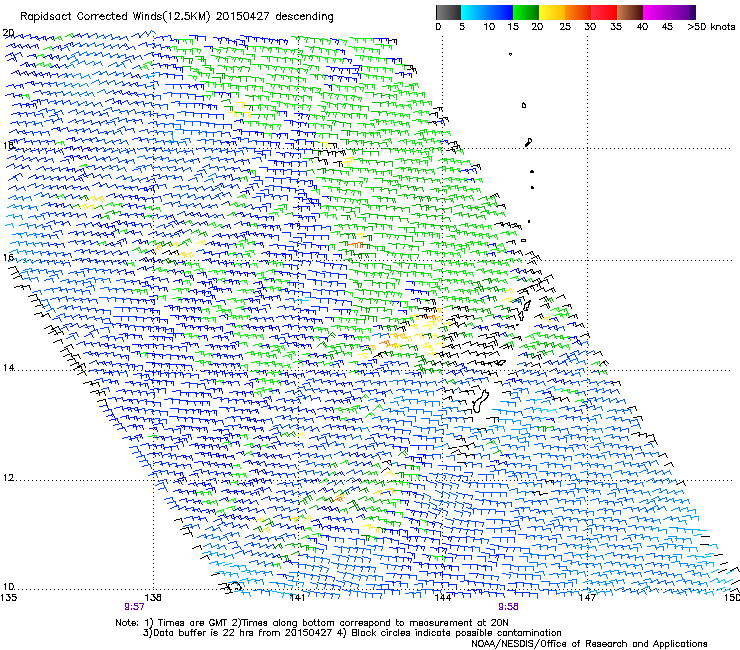Click the orange 25-30 knots legend swatch

[578, 12]
